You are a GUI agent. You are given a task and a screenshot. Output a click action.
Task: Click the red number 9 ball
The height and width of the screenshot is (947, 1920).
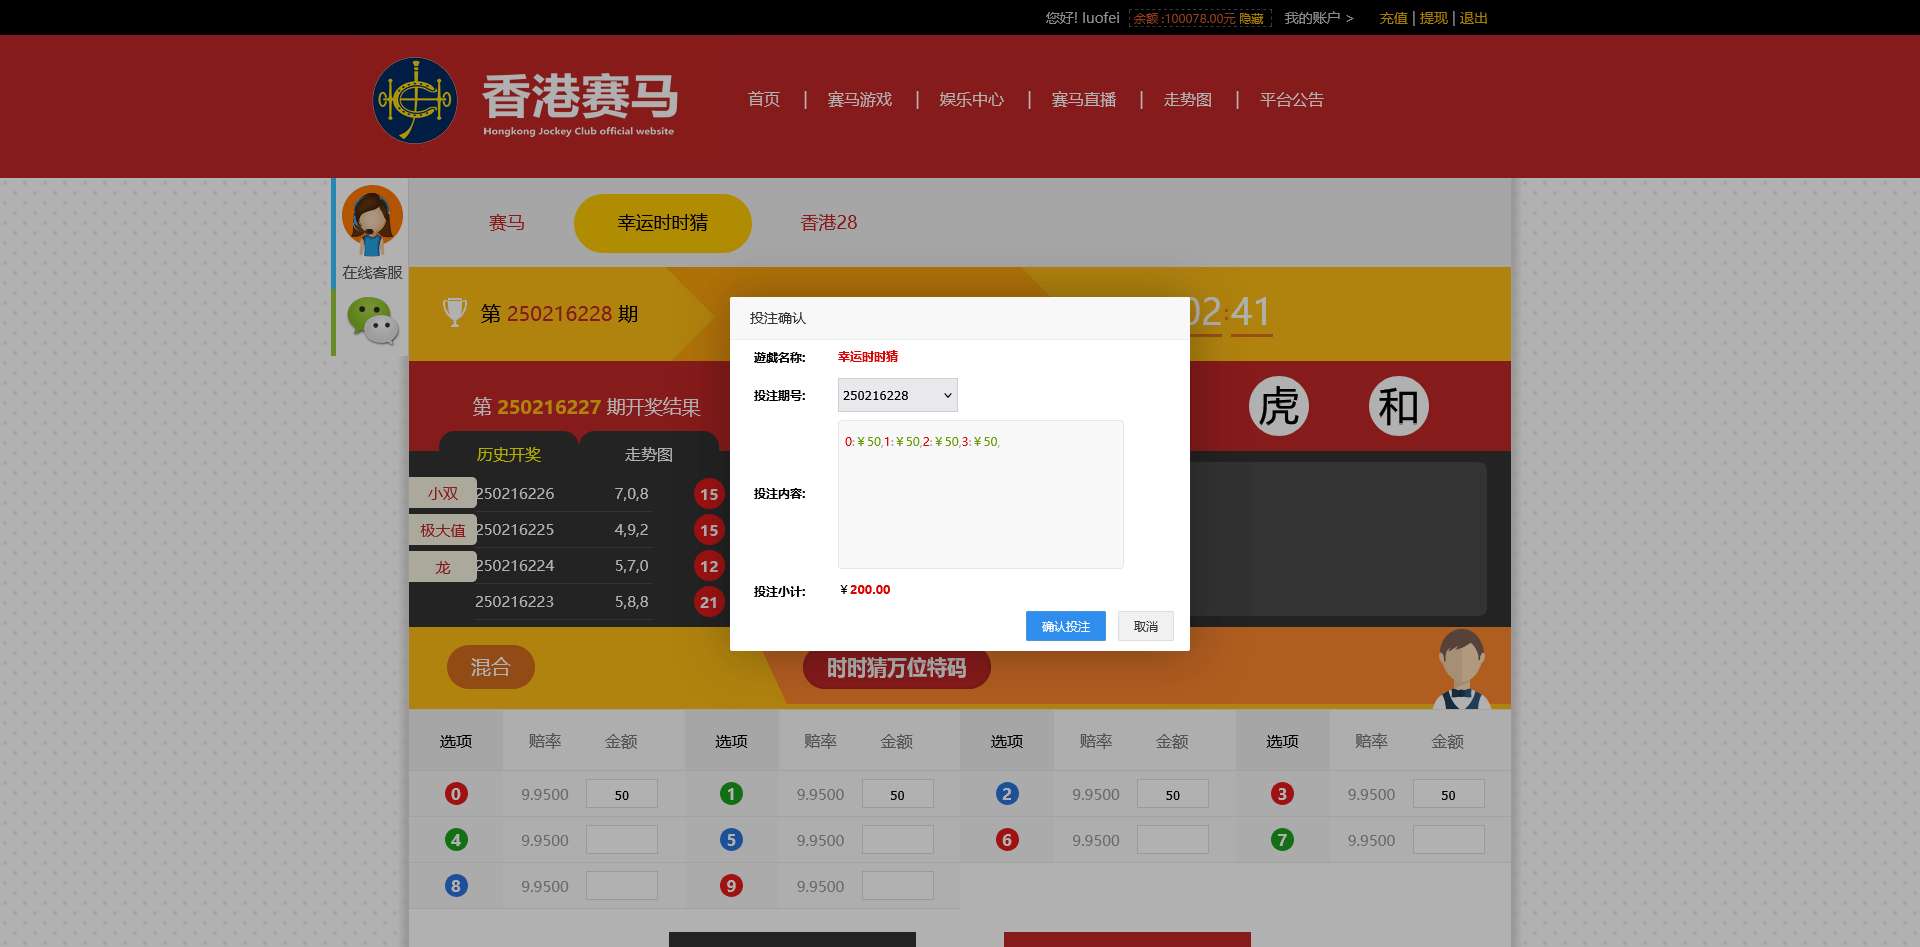(x=731, y=886)
